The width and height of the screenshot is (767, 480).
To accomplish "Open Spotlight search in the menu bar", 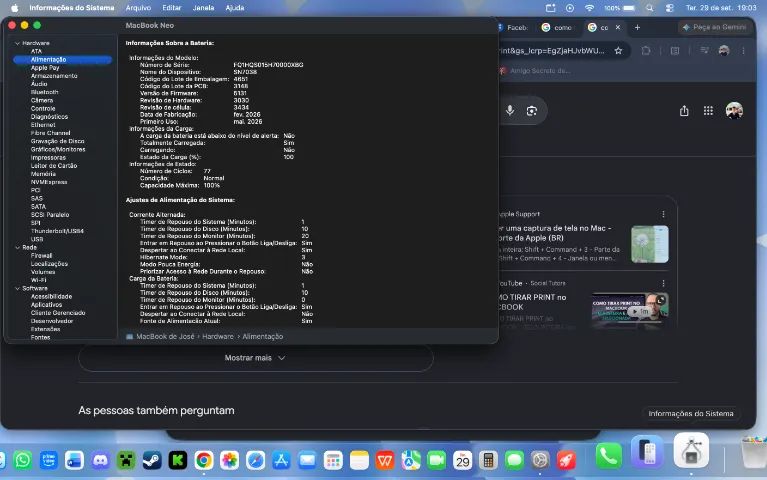I will pyautogui.click(x=649, y=8).
